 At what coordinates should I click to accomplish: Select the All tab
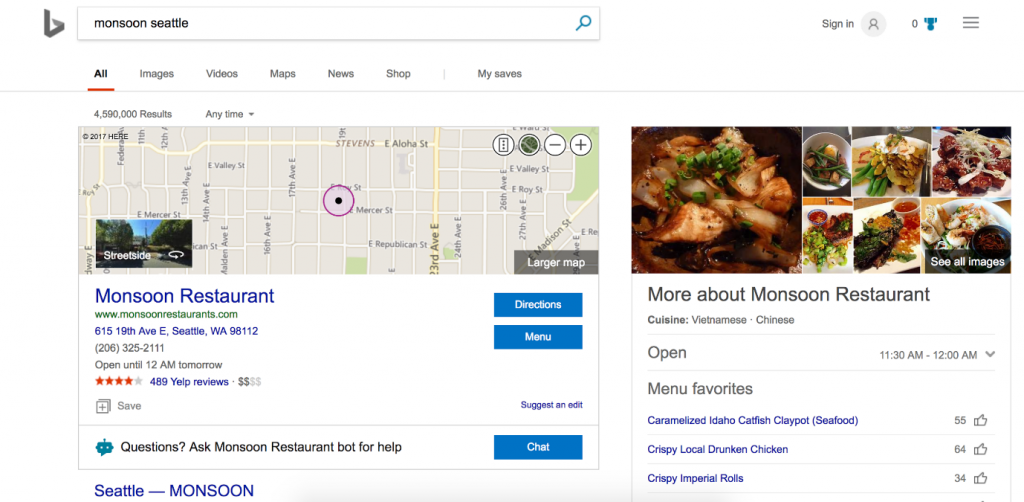click(101, 74)
